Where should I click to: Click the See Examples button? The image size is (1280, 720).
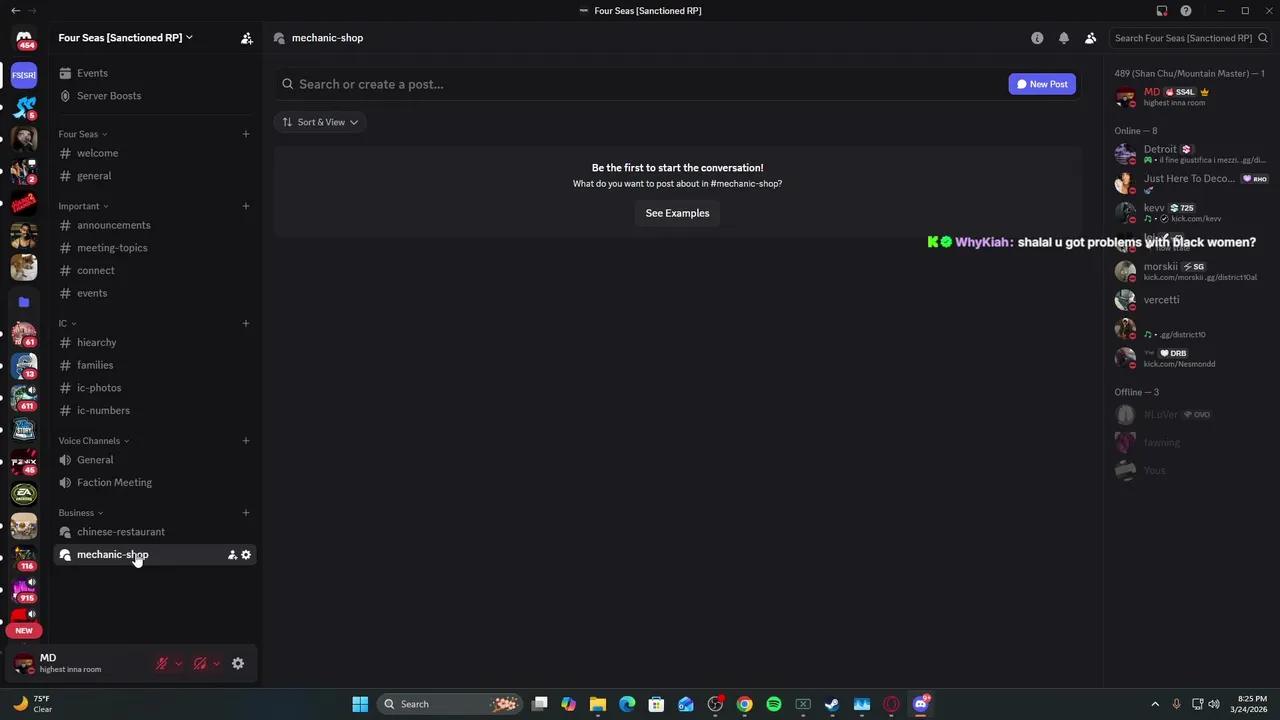pyautogui.click(x=677, y=213)
